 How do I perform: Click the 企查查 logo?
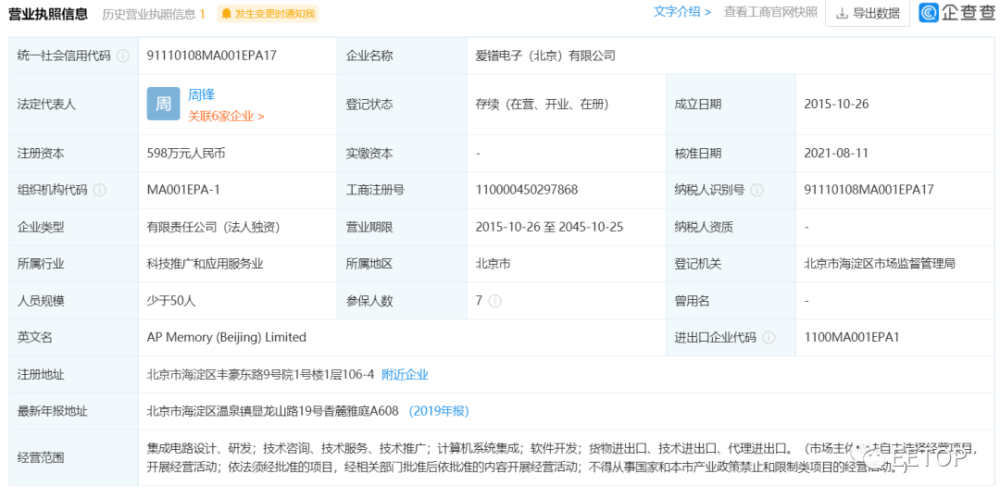coord(957,13)
